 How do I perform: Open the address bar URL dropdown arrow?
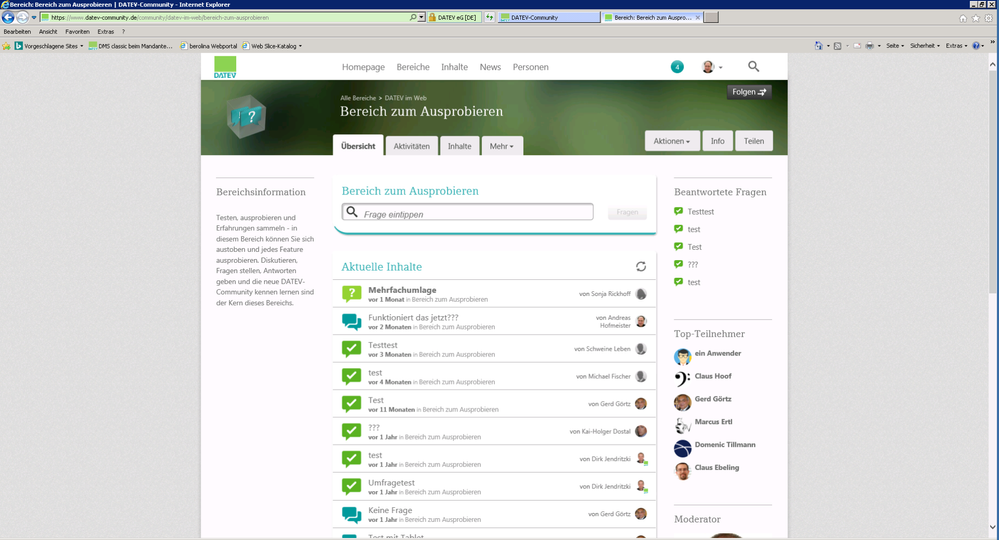pyautogui.click(x=421, y=18)
